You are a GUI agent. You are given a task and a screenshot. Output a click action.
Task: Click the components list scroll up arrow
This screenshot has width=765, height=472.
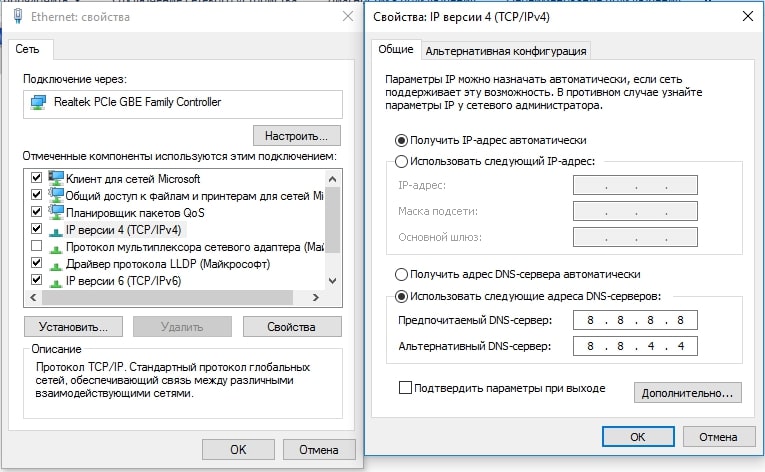[x=333, y=179]
